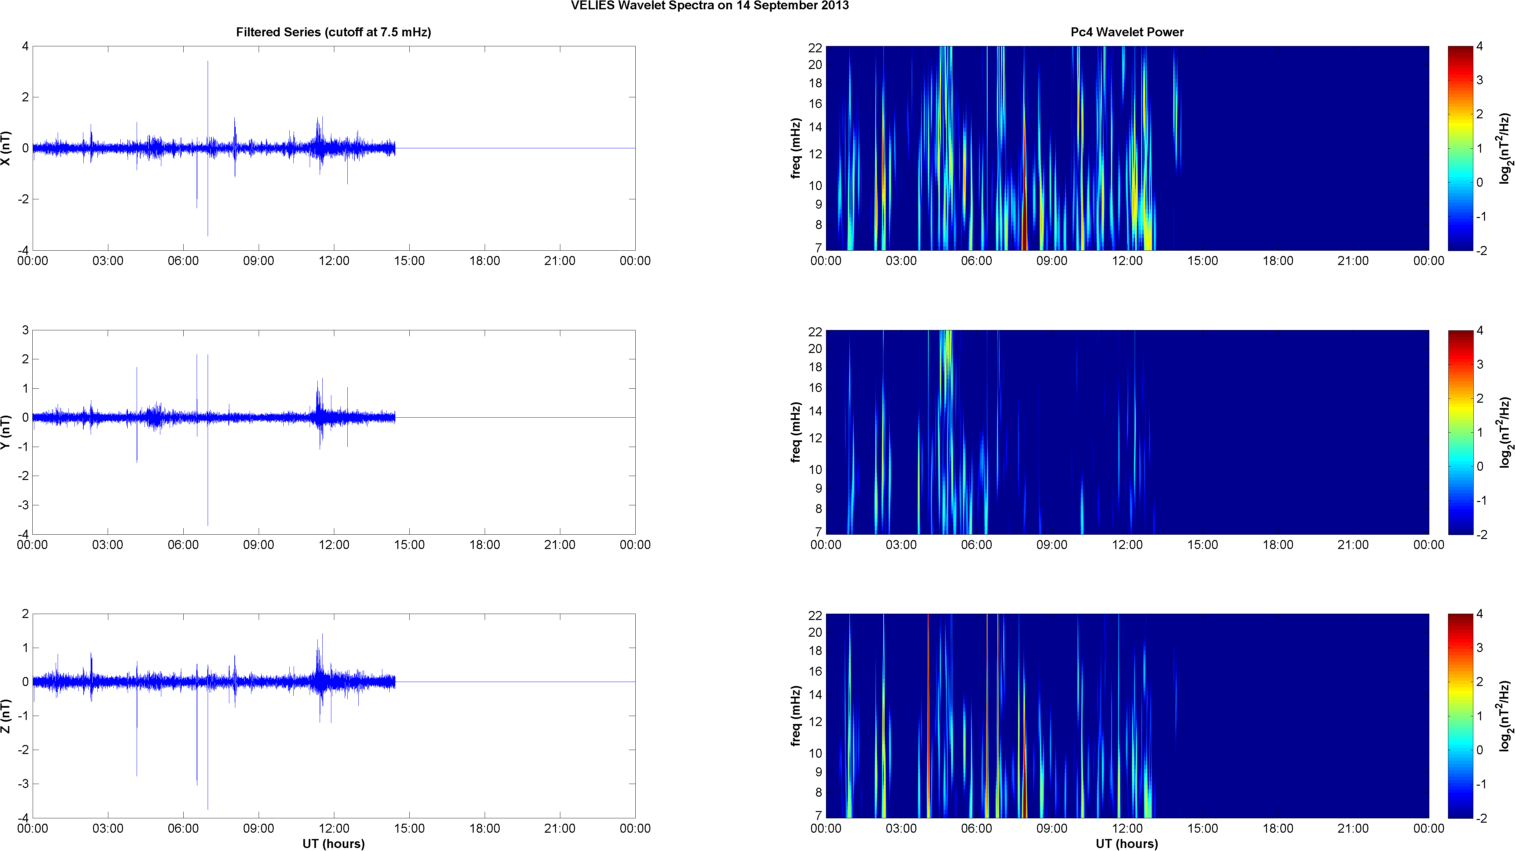The height and width of the screenshot is (851, 1515).
Task: Click UT (hours) label under Z wavelet spectrum
Action: click(1126, 843)
